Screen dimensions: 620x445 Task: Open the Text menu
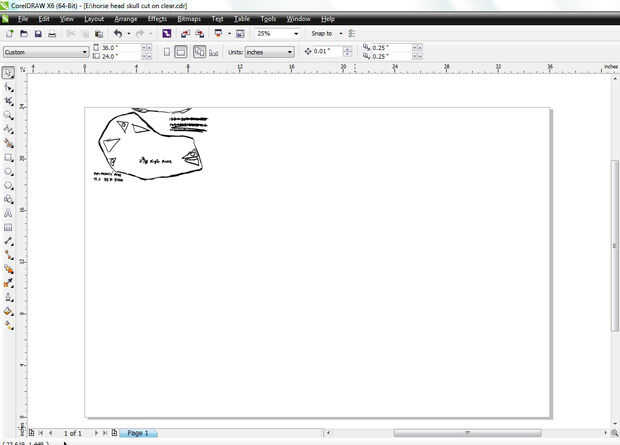pyautogui.click(x=217, y=19)
